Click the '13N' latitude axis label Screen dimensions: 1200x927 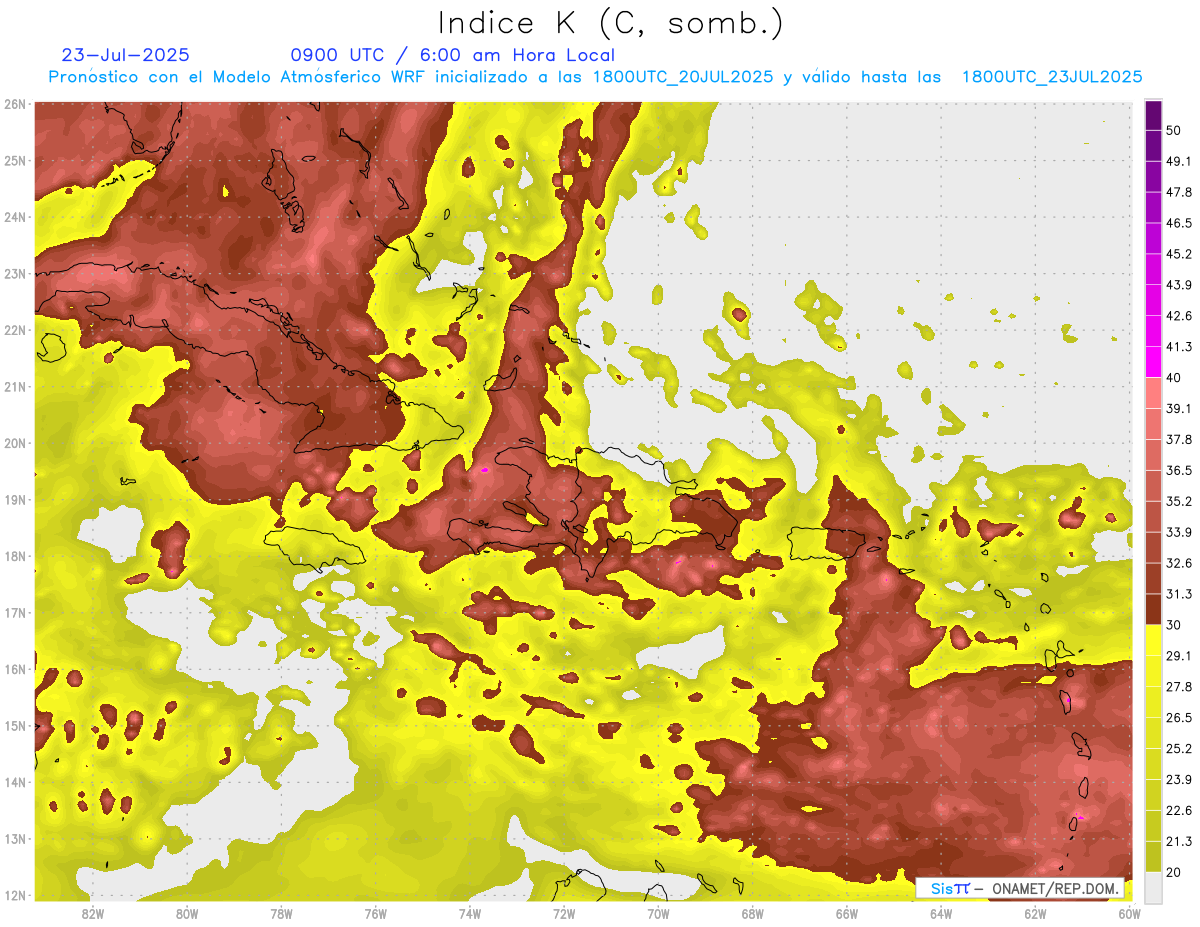tap(14, 838)
